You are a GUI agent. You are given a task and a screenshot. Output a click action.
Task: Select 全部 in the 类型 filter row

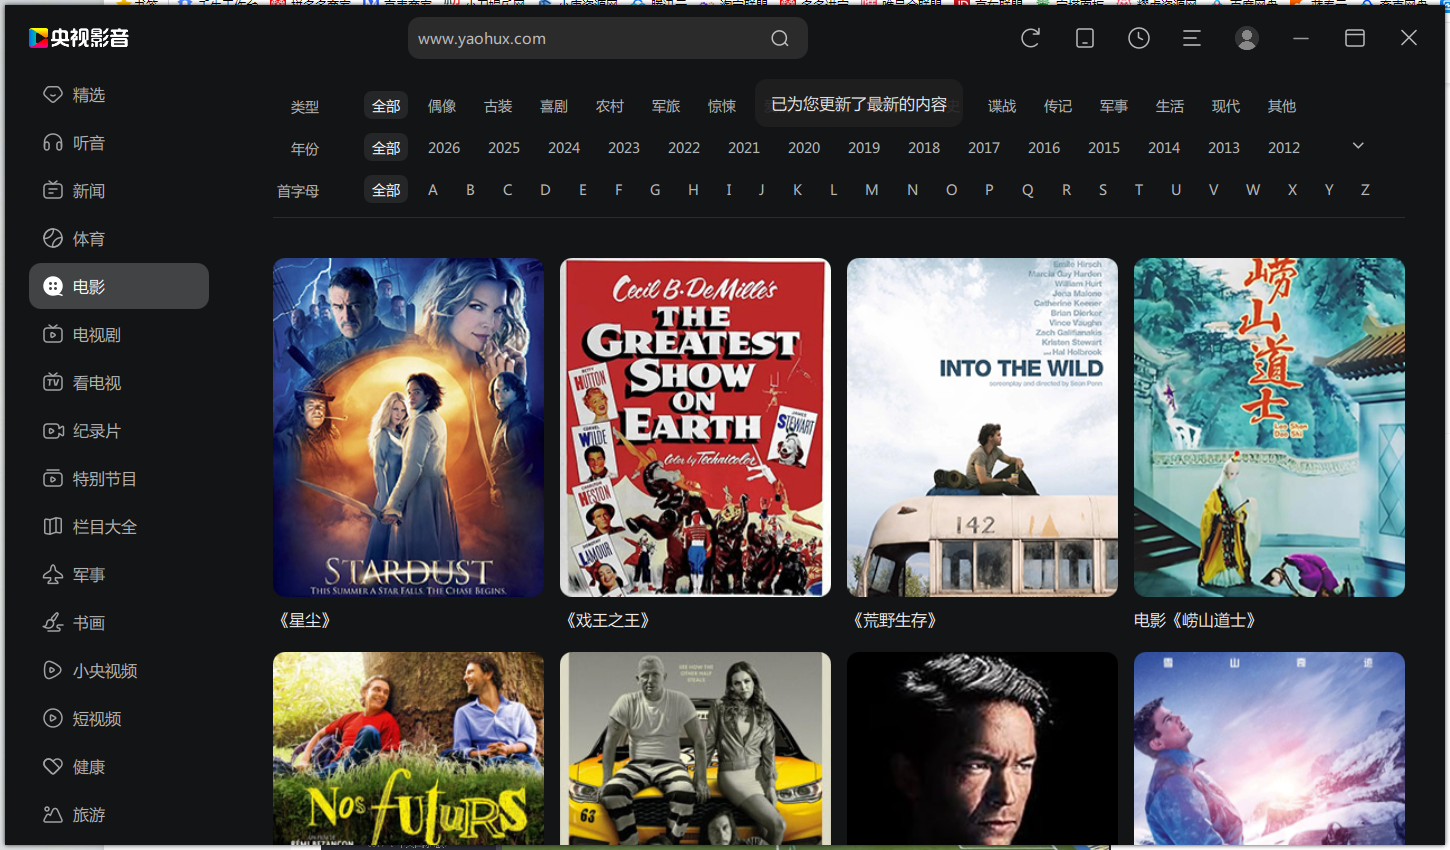386,106
